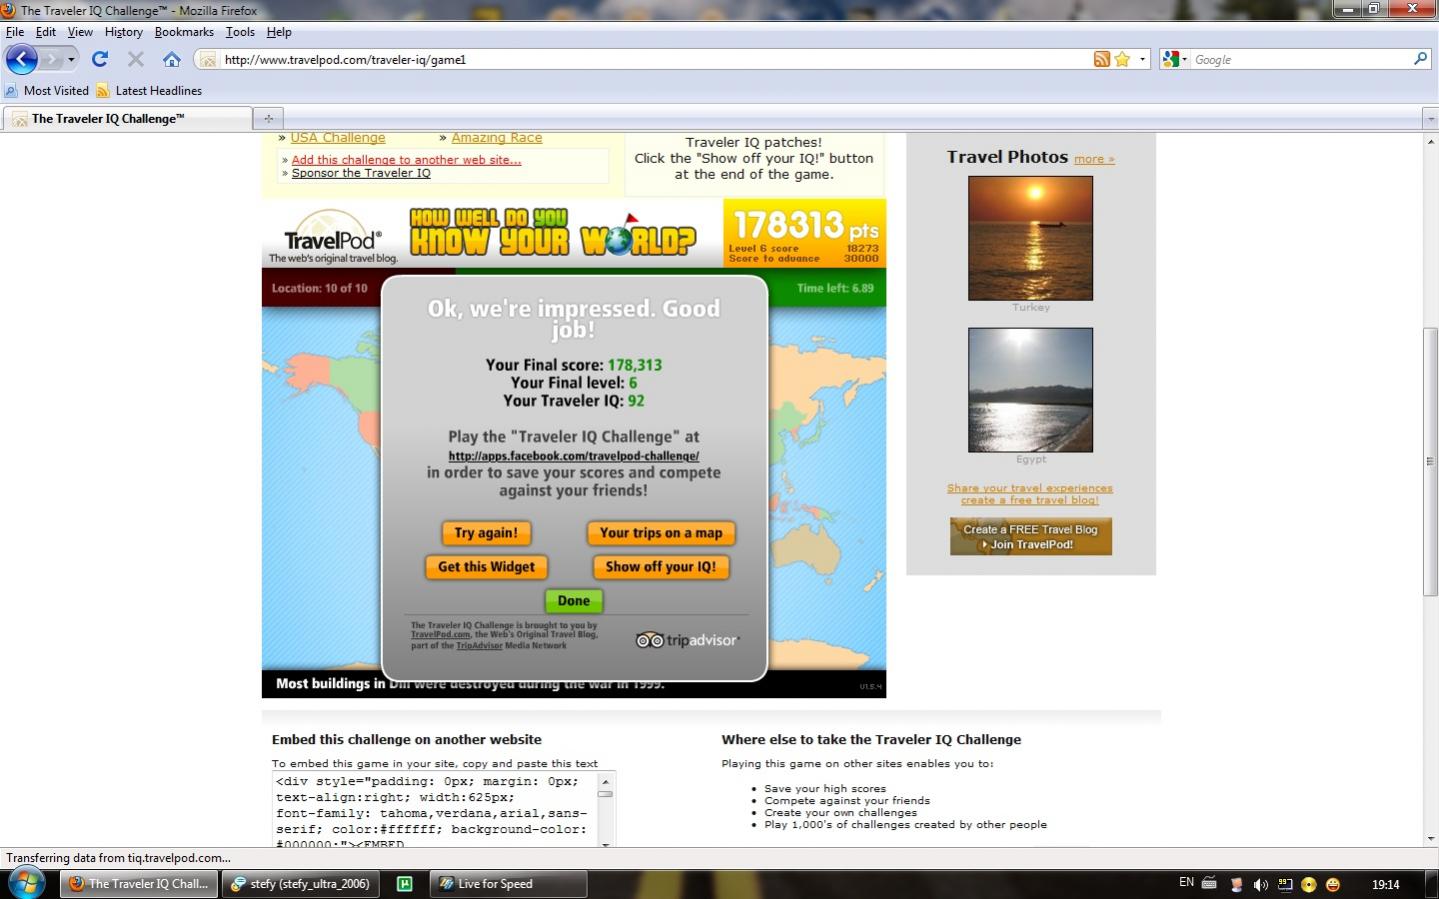This screenshot has height=899, width=1439.
Task: Click the monitor tray icon showing 99
Action: 1285,885
